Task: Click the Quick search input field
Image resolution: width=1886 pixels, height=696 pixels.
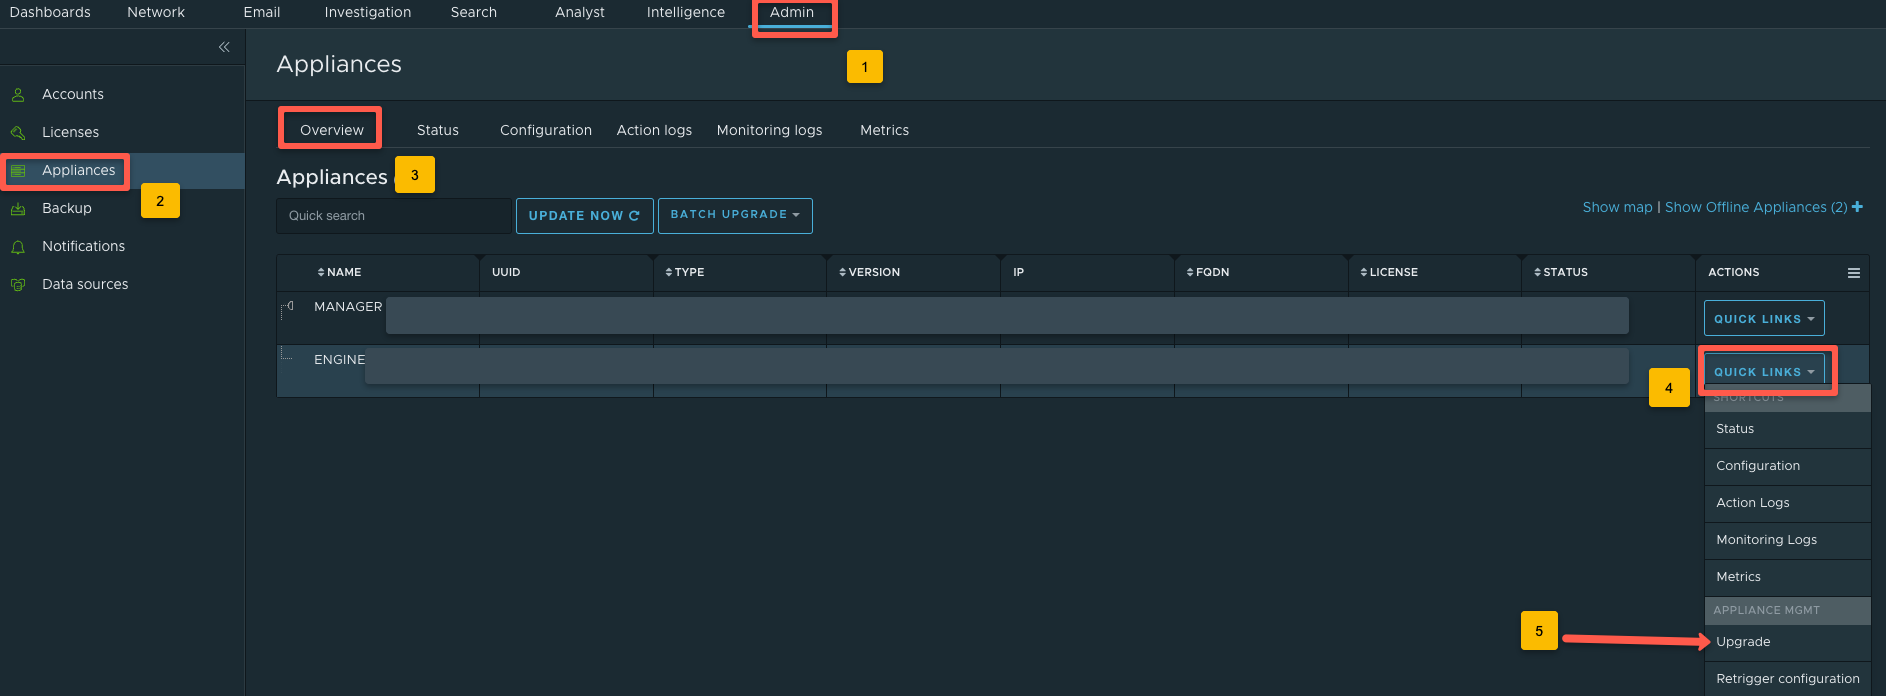Action: pos(393,216)
